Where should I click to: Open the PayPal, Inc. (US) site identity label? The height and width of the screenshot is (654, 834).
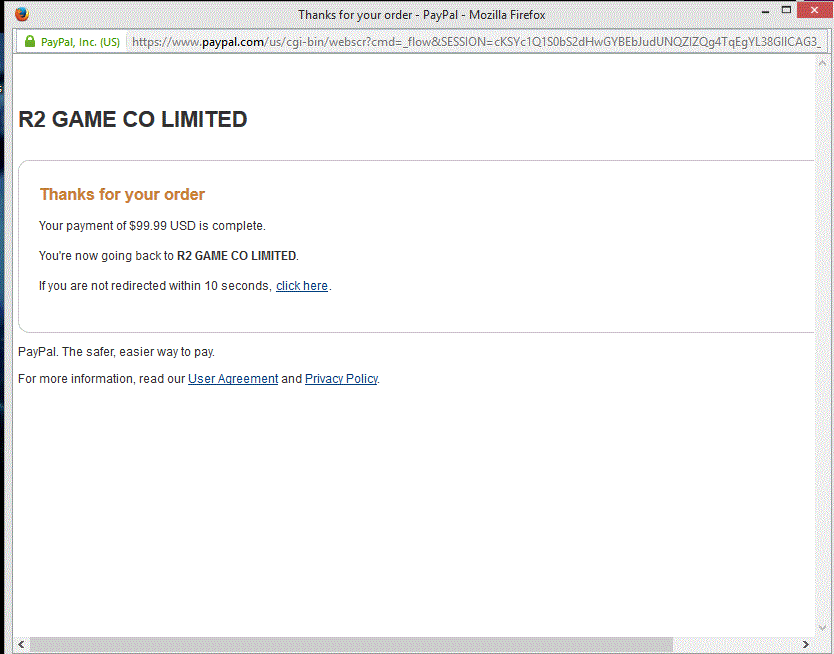point(79,42)
